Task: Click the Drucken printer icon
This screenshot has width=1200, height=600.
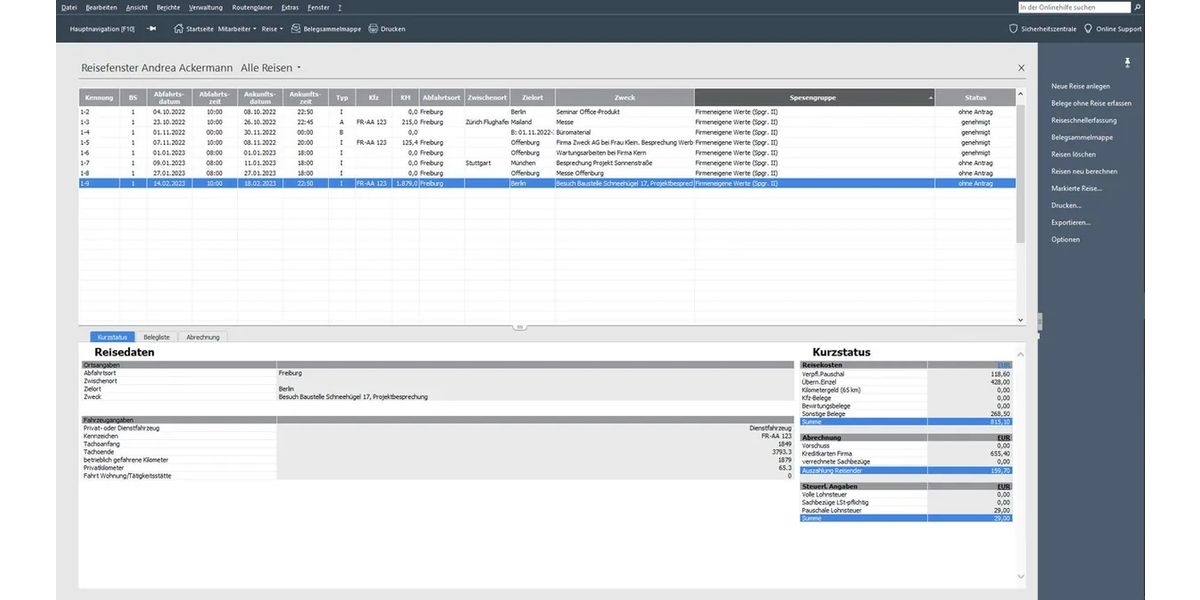Action: pos(373,29)
